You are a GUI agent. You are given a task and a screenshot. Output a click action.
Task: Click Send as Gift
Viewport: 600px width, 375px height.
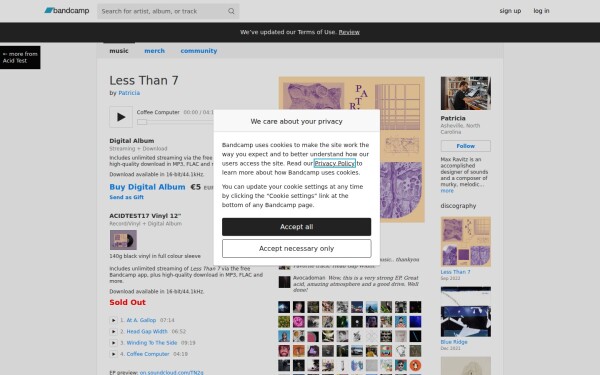click(x=127, y=197)
